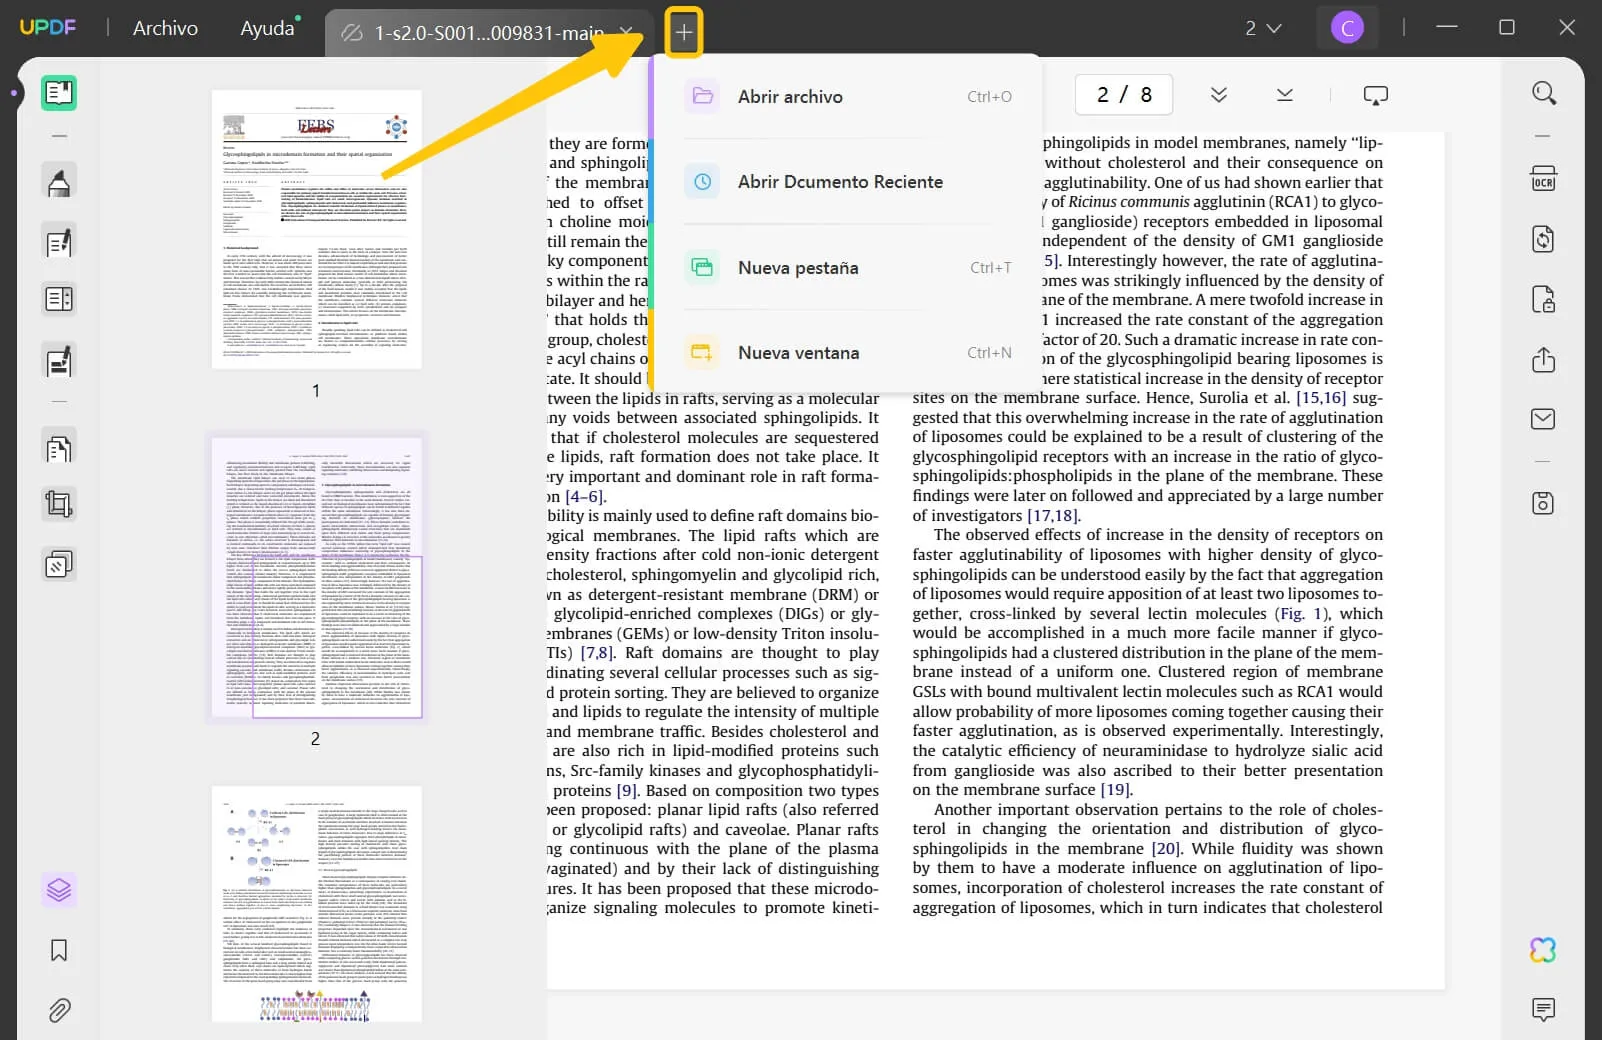Click the page number field

(x=1124, y=95)
